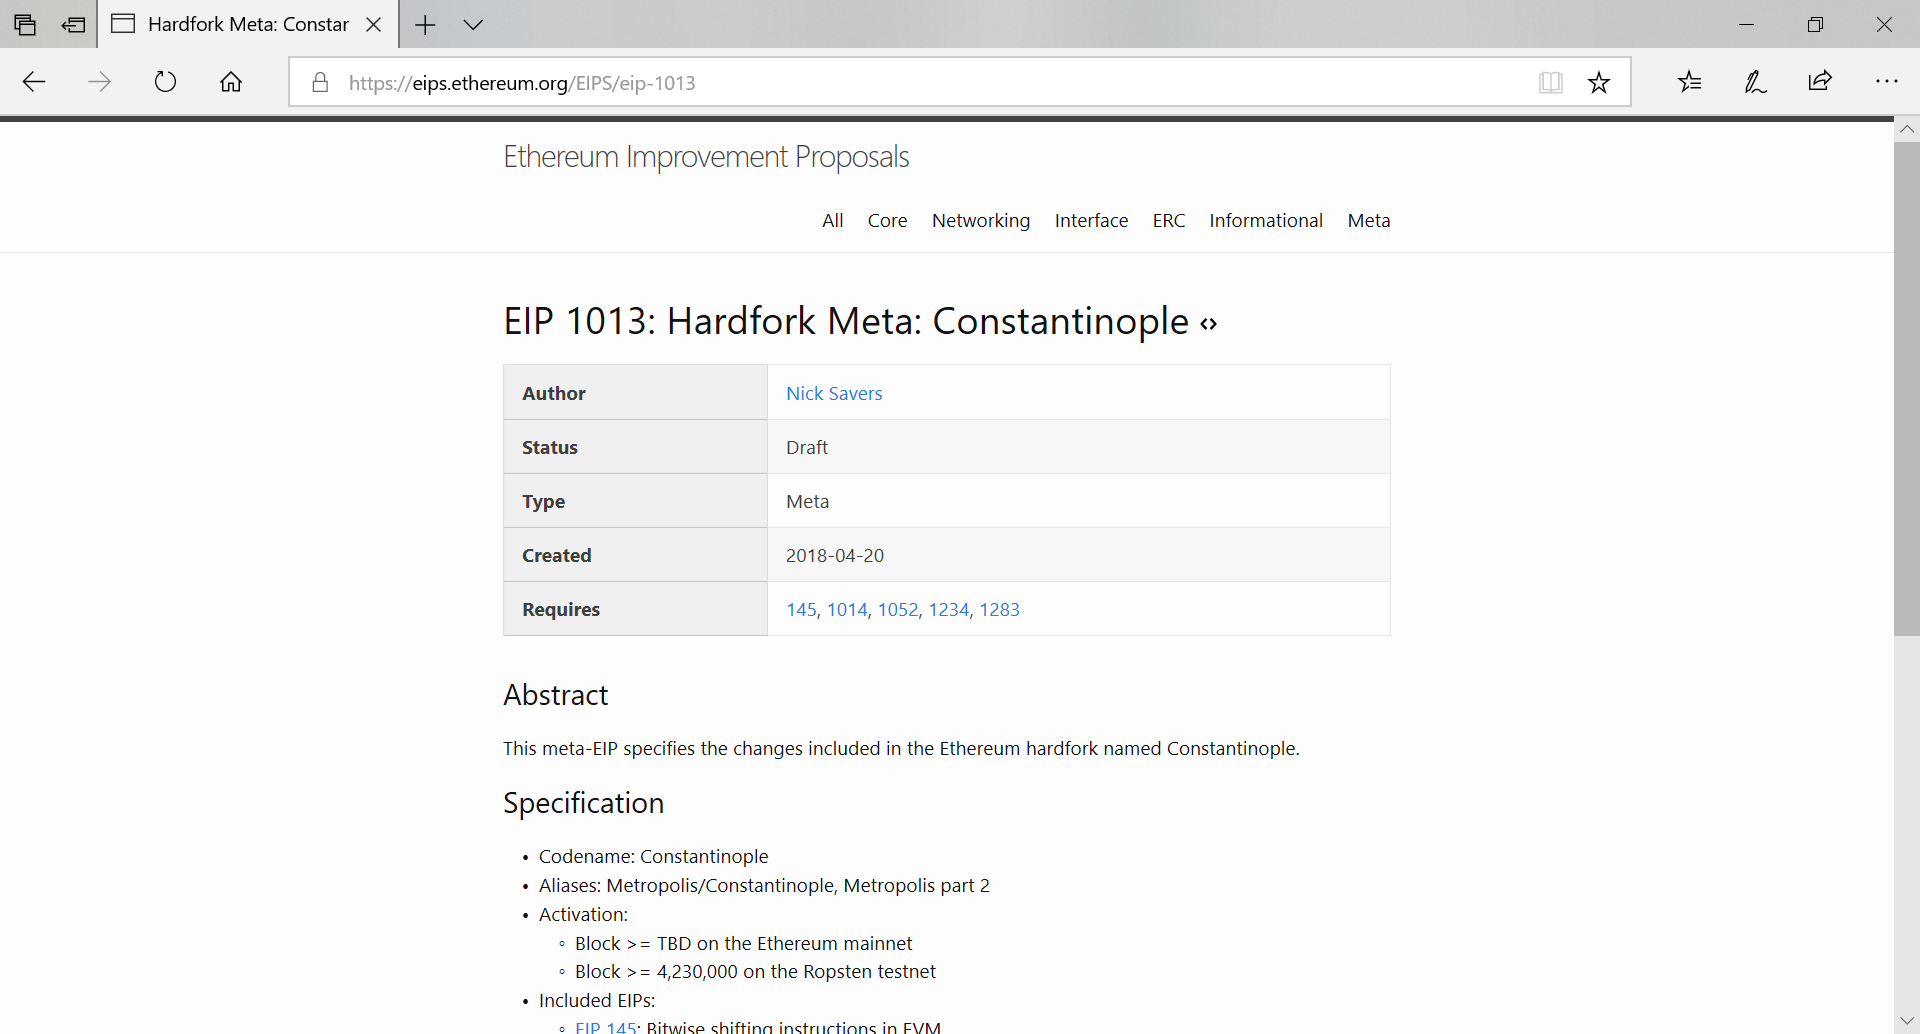The height and width of the screenshot is (1034, 1920).
Task: Add this page to favorites
Action: pyautogui.click(x=1599, y=82)
